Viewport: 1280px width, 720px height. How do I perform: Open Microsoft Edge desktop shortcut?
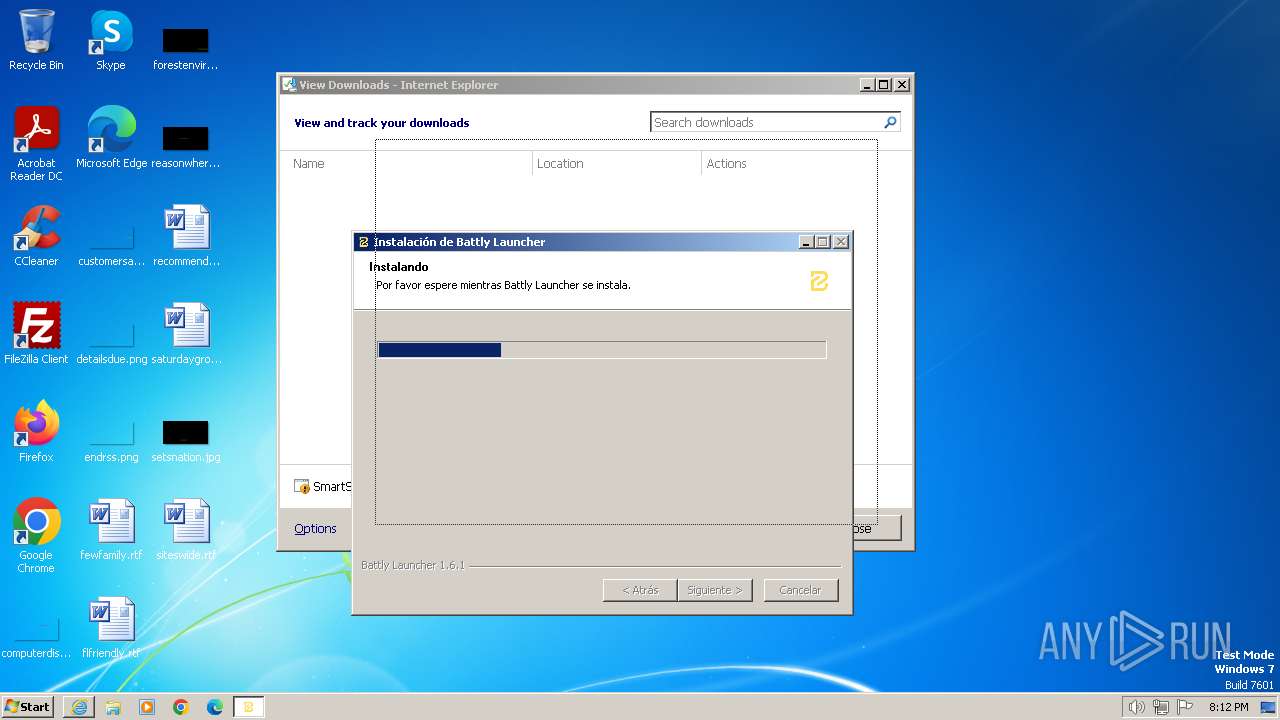tap(111, 138)
